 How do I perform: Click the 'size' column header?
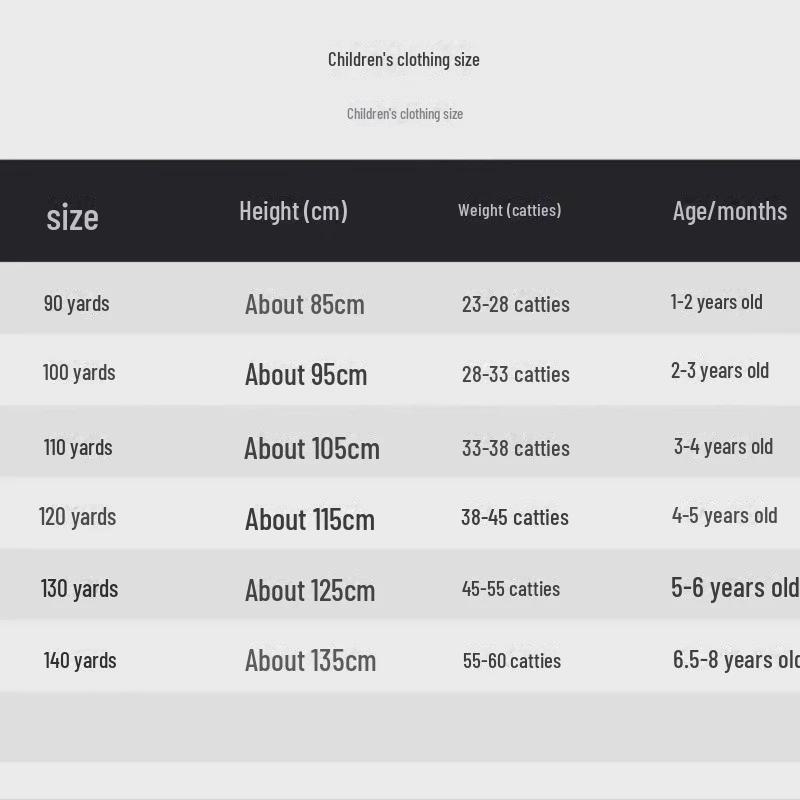(72, 217)
